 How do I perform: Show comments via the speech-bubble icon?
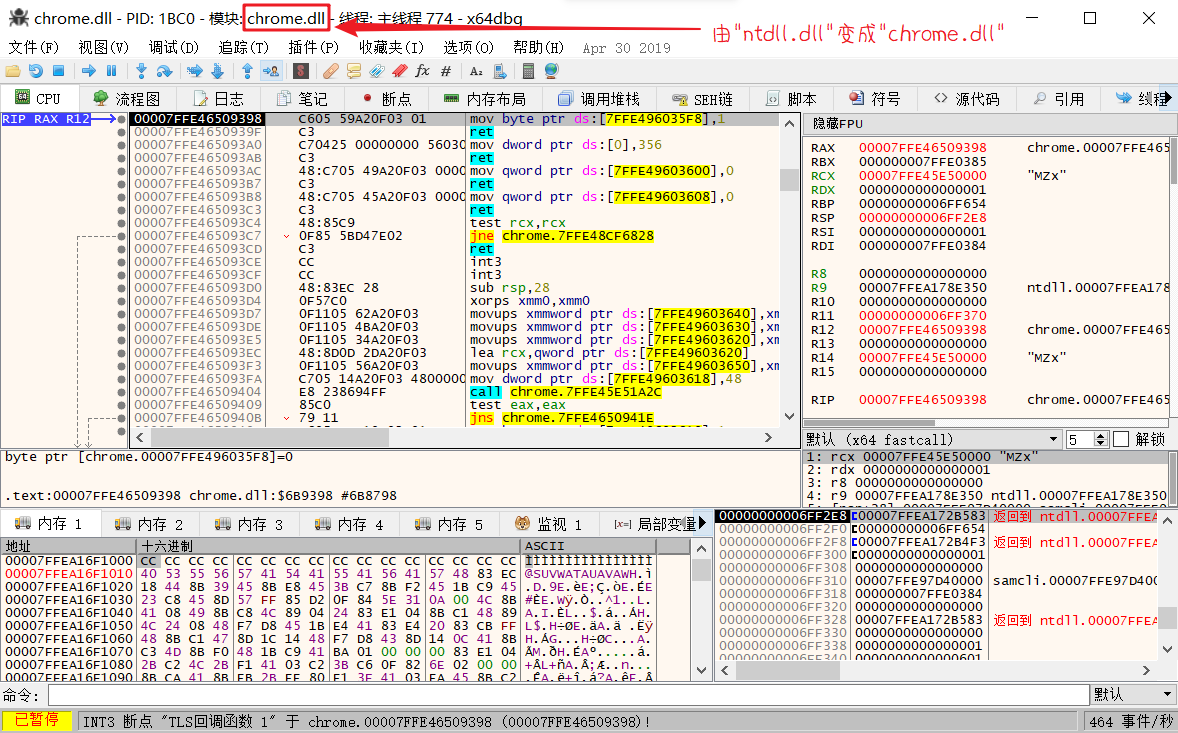(354, 71)
